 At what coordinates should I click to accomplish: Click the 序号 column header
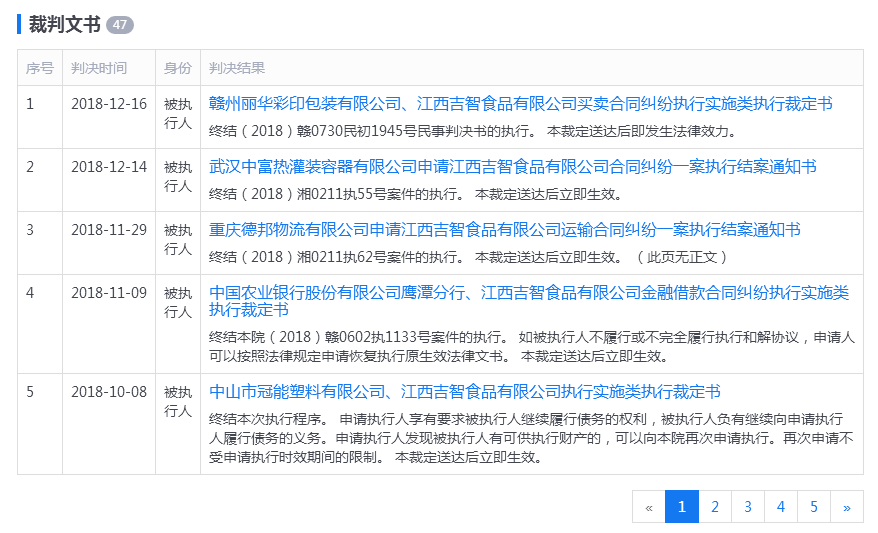coord(40,68)
